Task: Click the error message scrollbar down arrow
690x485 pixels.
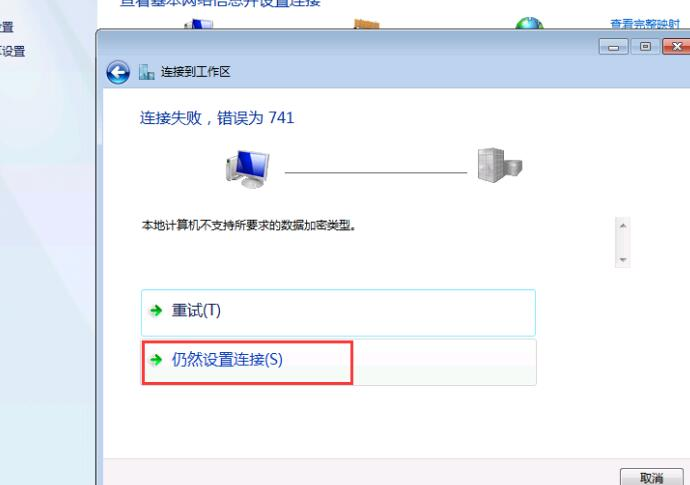Action: (x=623, y=260)
